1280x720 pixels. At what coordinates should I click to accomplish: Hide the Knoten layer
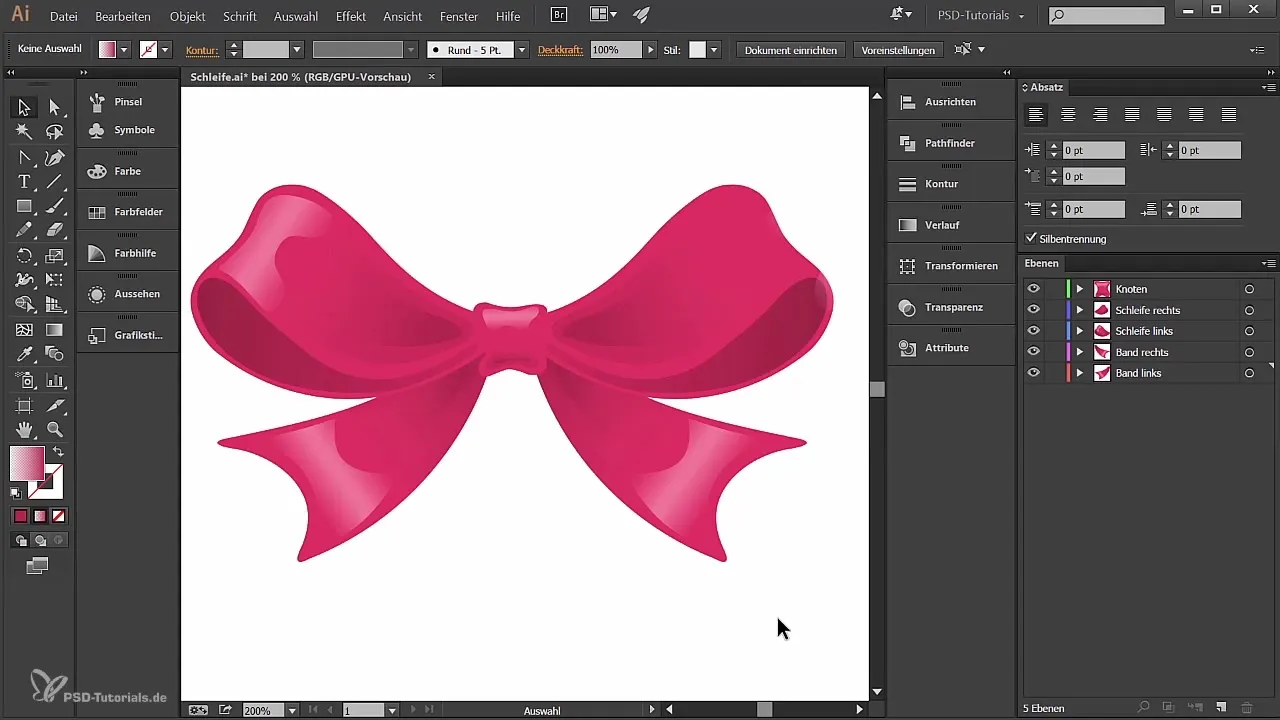1034,289
